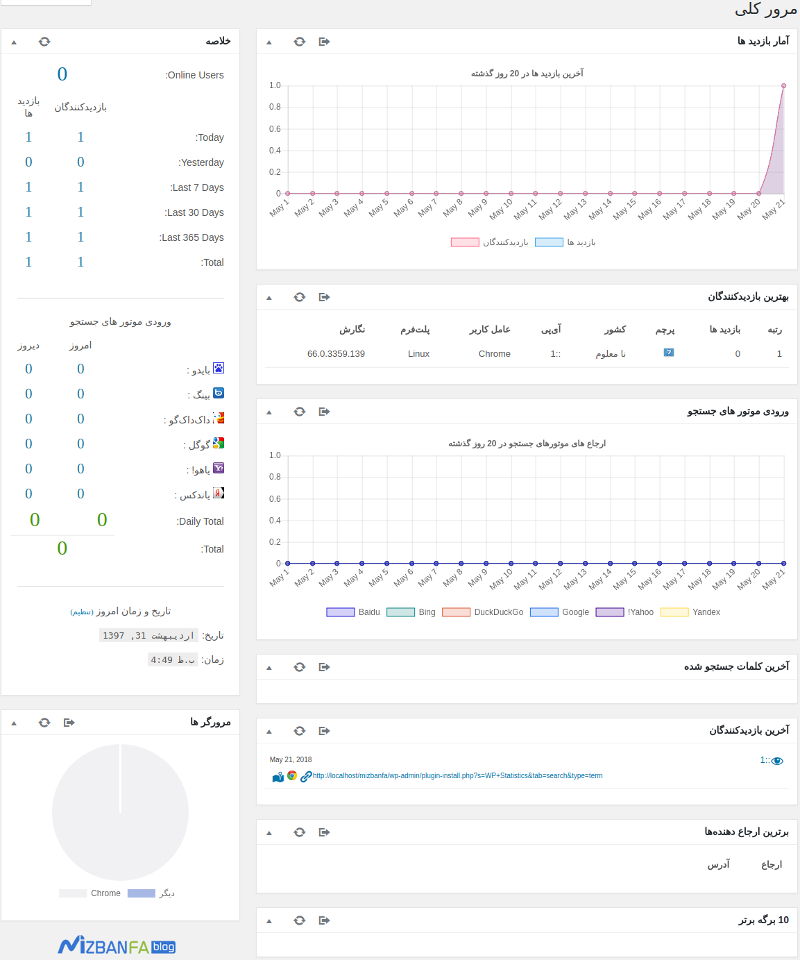This screenshot has height=960, width=800.
Task: Click the Chrome browser icon of latest visitor
Action: [292, 776]
